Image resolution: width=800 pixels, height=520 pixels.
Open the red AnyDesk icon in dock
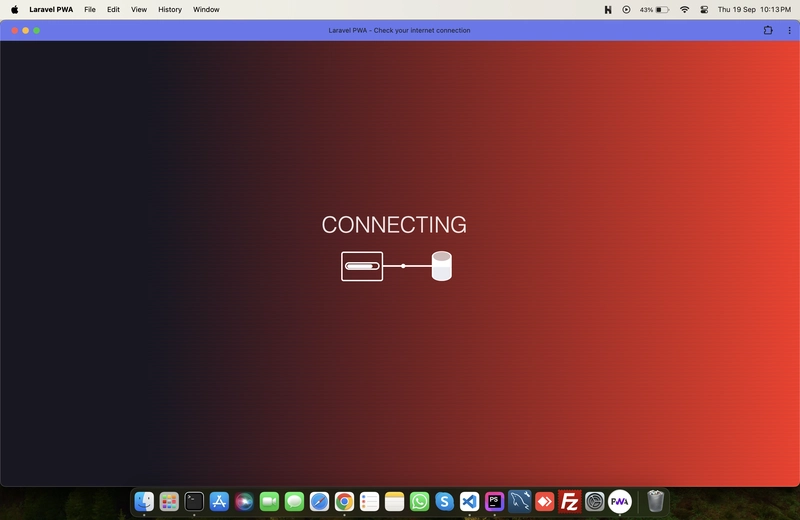click(544, 501)
